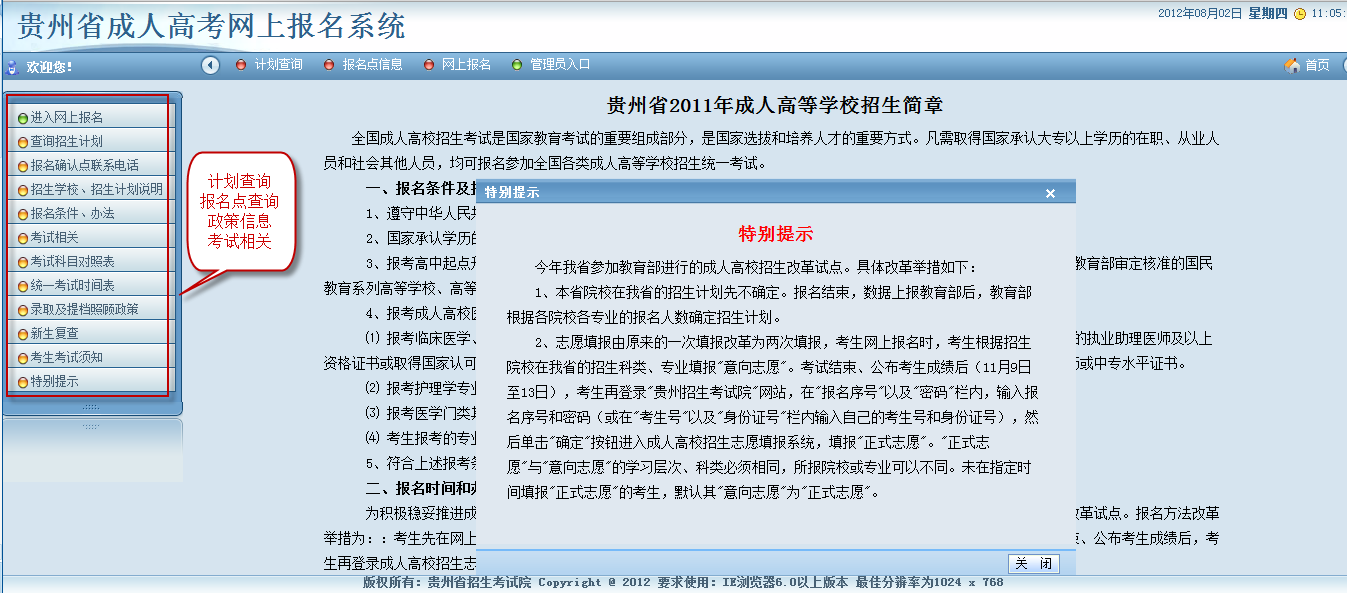The width and height of the screenshot is (1347, 593).
Task: Open 网上报名 in the top menu
Action: coord(466,65)
